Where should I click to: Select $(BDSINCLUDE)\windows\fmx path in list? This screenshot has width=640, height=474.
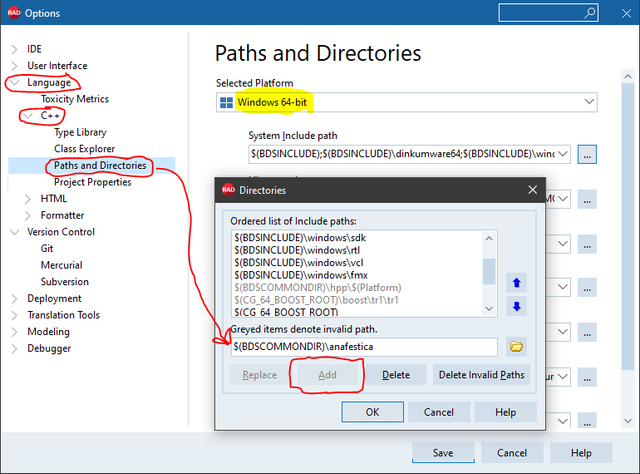pyautogui.click(x=301, y=275)
